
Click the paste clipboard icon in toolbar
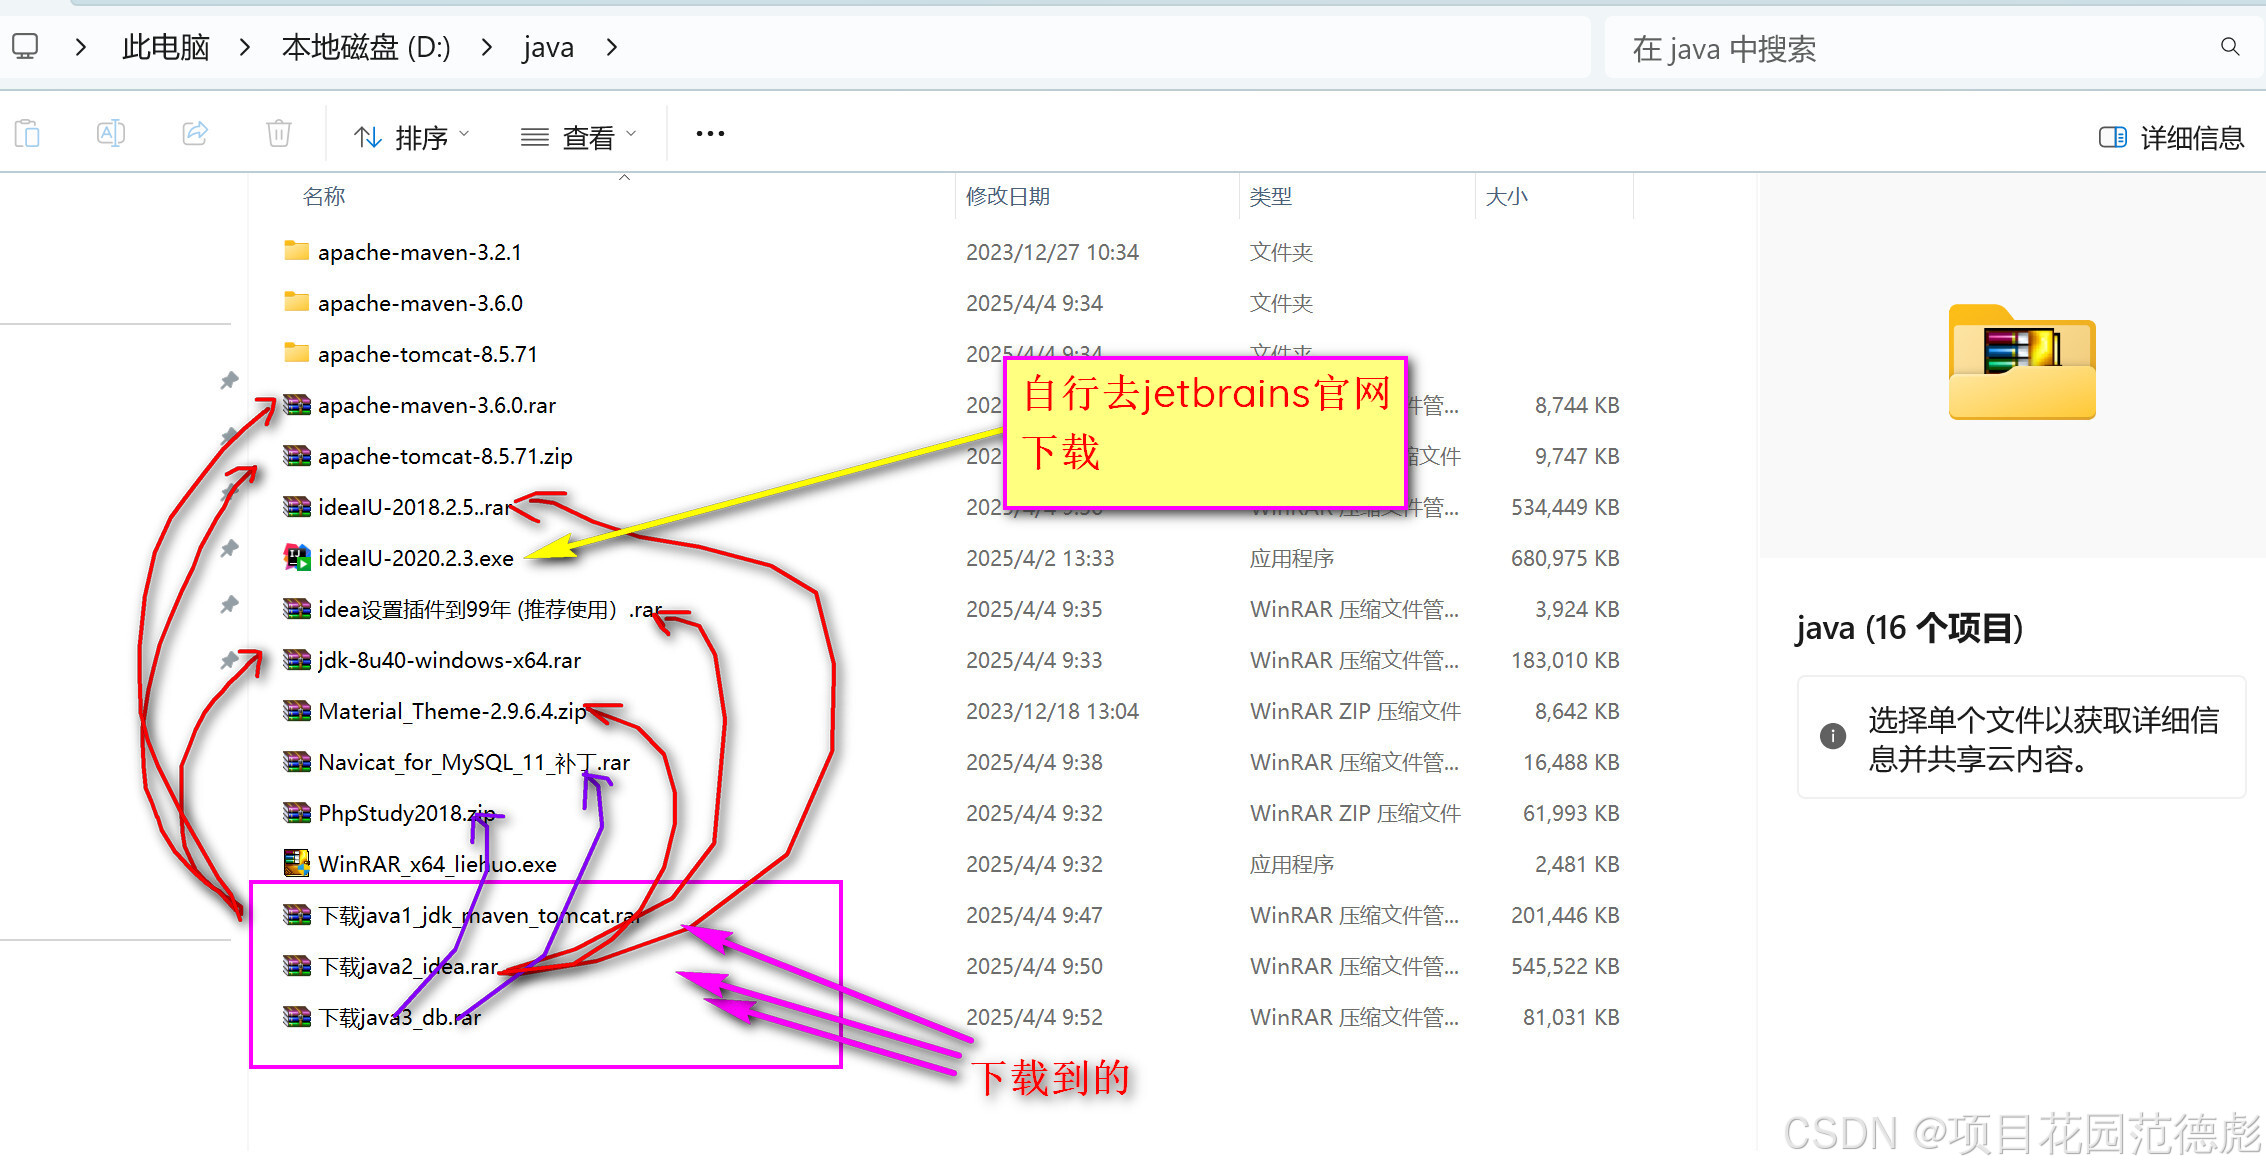point(28,133)
